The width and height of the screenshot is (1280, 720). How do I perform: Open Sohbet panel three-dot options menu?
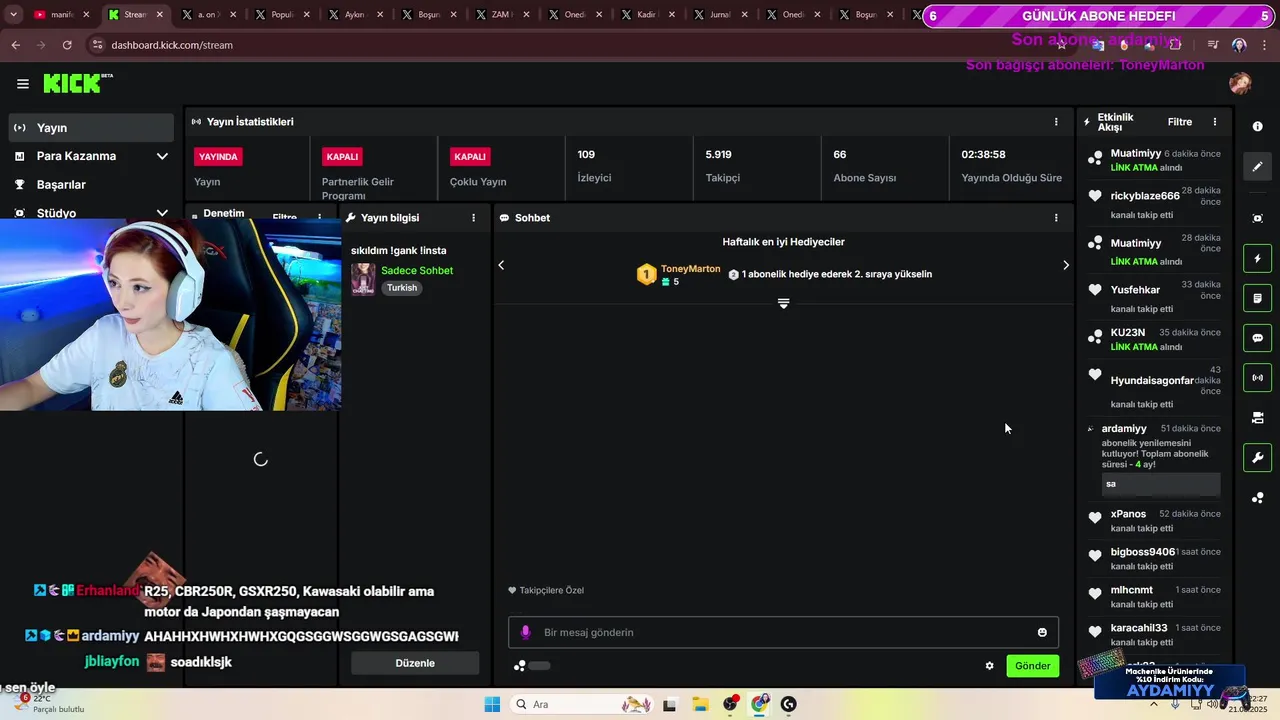point(1056,218)
